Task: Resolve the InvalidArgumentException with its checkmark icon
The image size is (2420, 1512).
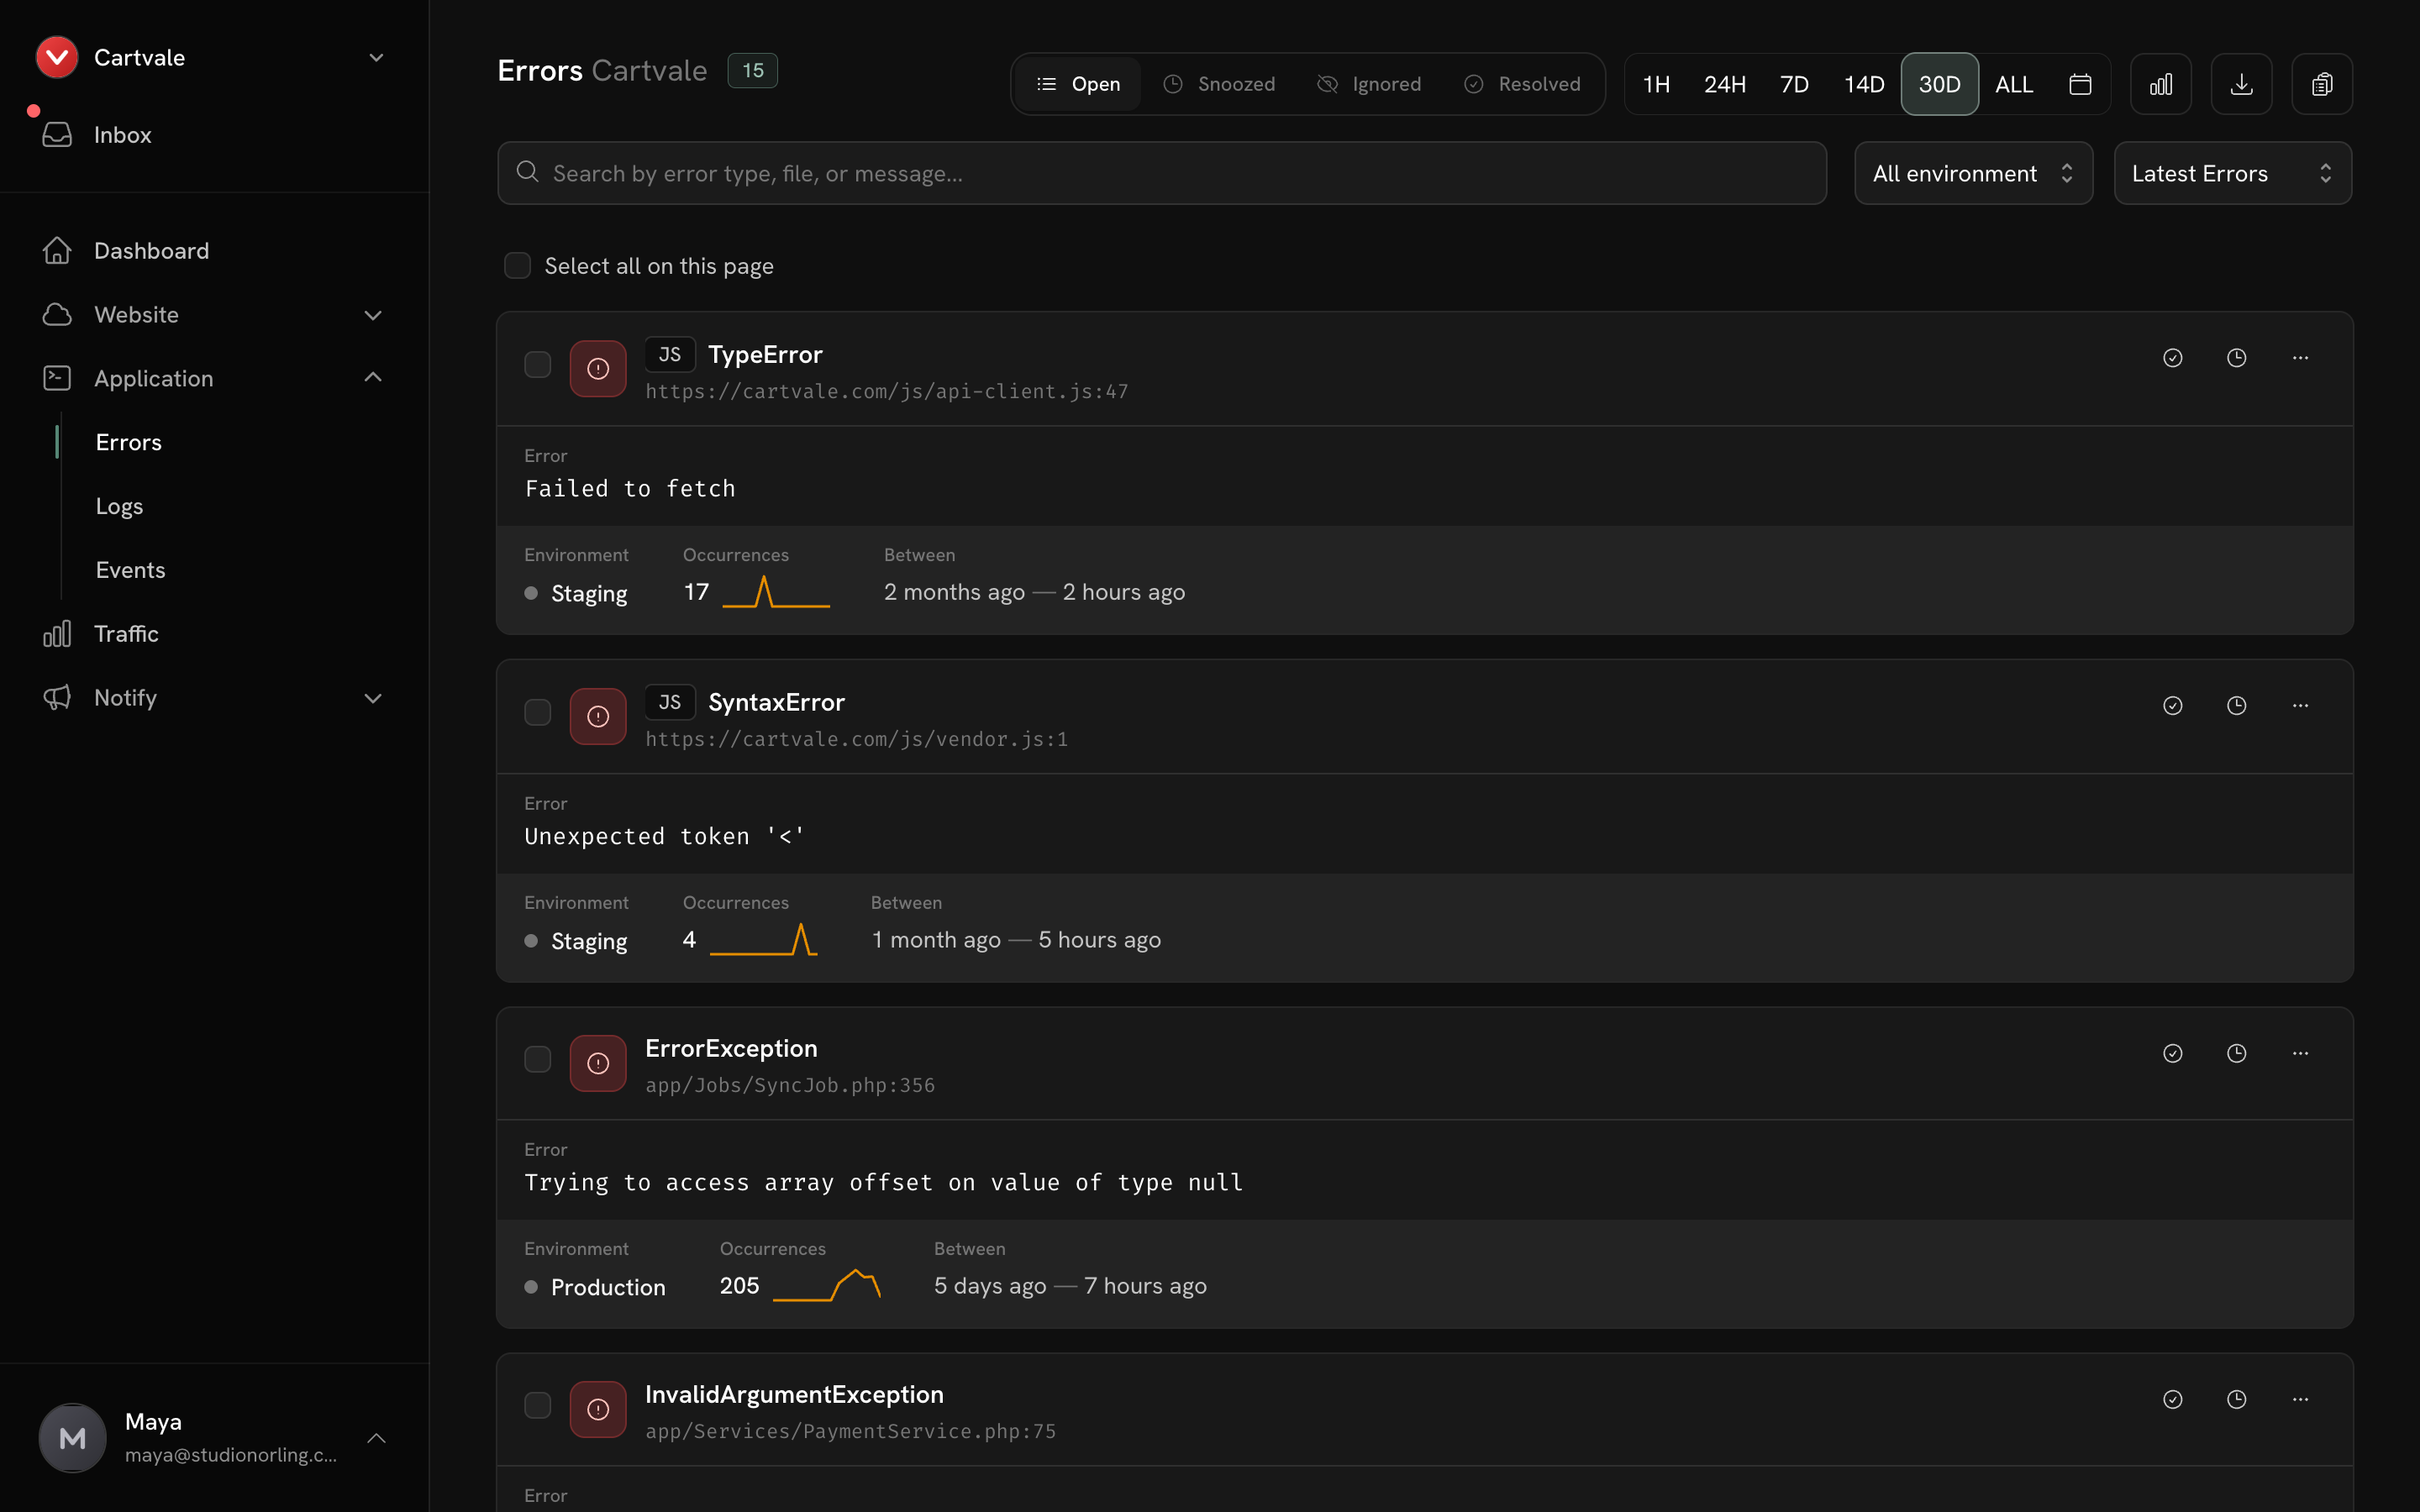Action: pyautogui.click(x=2173, y=1400)
